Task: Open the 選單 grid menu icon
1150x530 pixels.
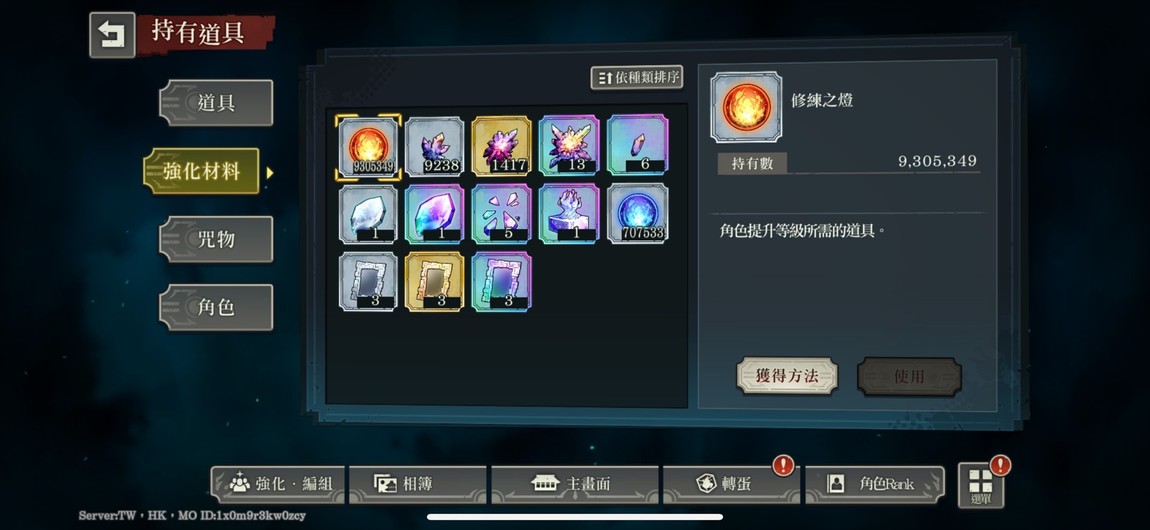Action: 981,485
